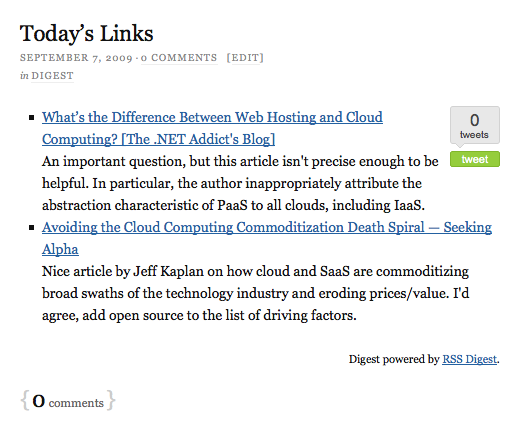Click the 'Digest powered by' text
Screen dimensions: 517x434
[394, 359]
